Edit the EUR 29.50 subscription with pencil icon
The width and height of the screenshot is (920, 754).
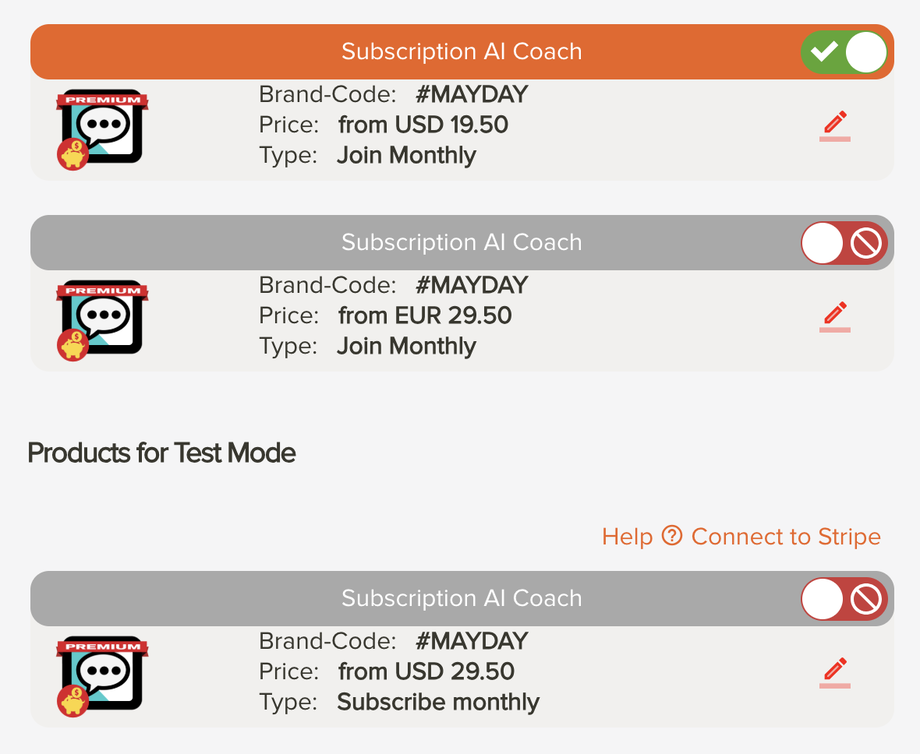coord(835,316)
